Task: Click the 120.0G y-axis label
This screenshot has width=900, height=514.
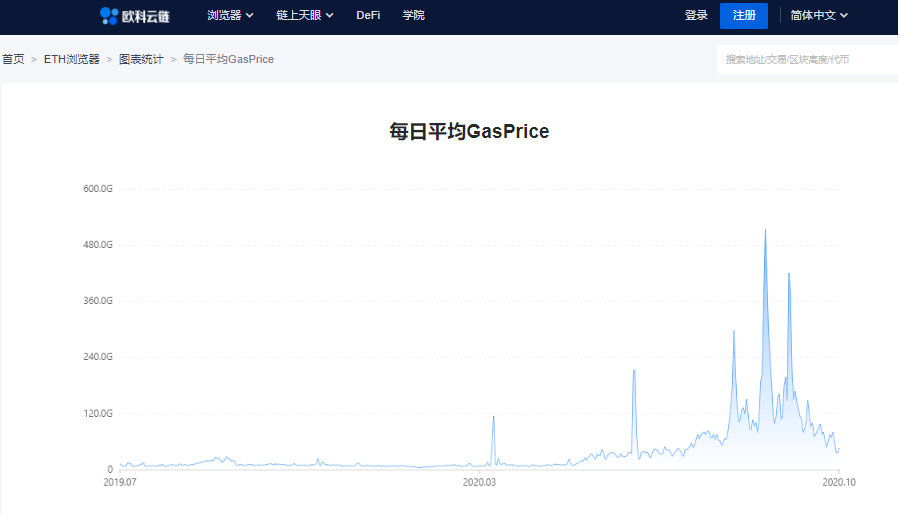Action: (97, 413)
